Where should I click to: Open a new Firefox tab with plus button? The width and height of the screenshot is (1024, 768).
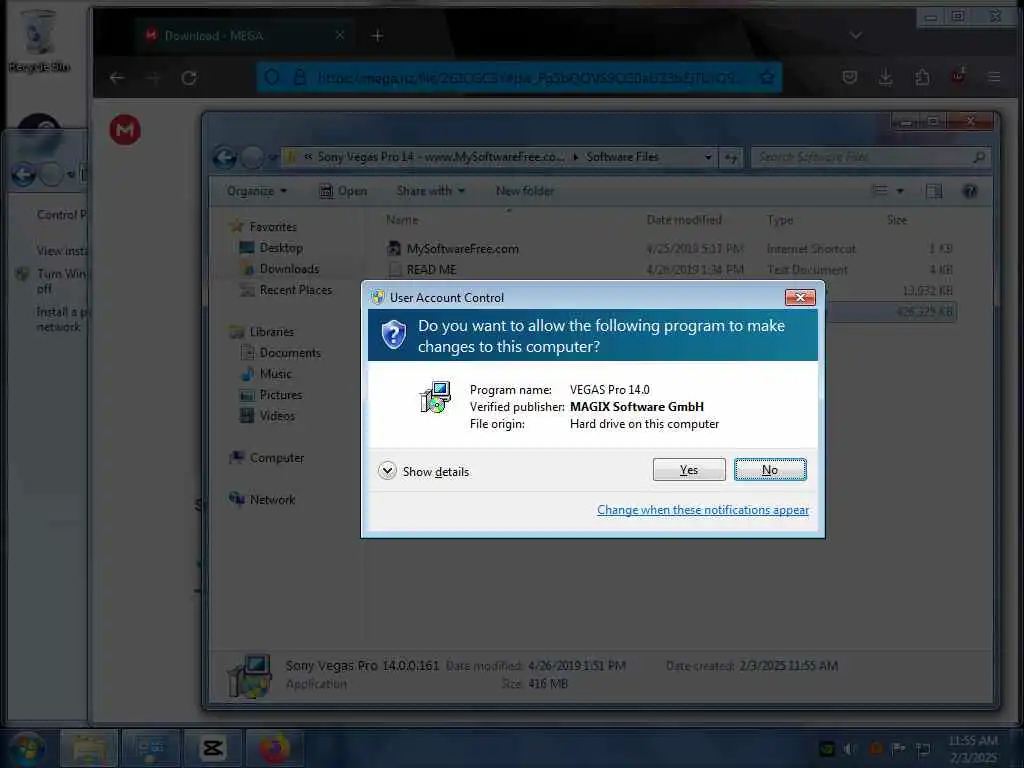[x=377, y=36]
